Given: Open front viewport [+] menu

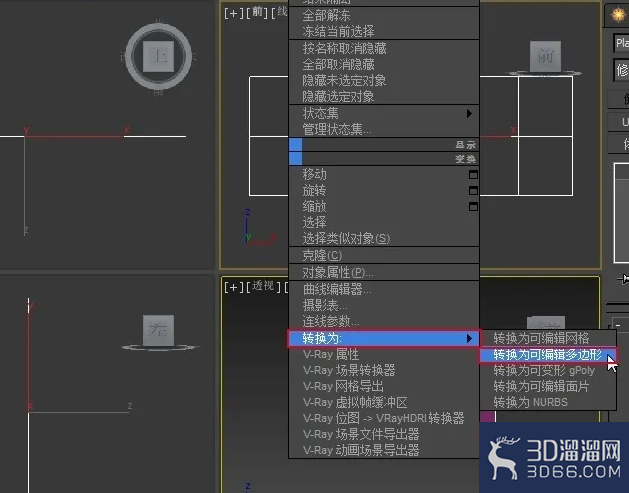Looking at the screenshot, I should coord(233,13).
